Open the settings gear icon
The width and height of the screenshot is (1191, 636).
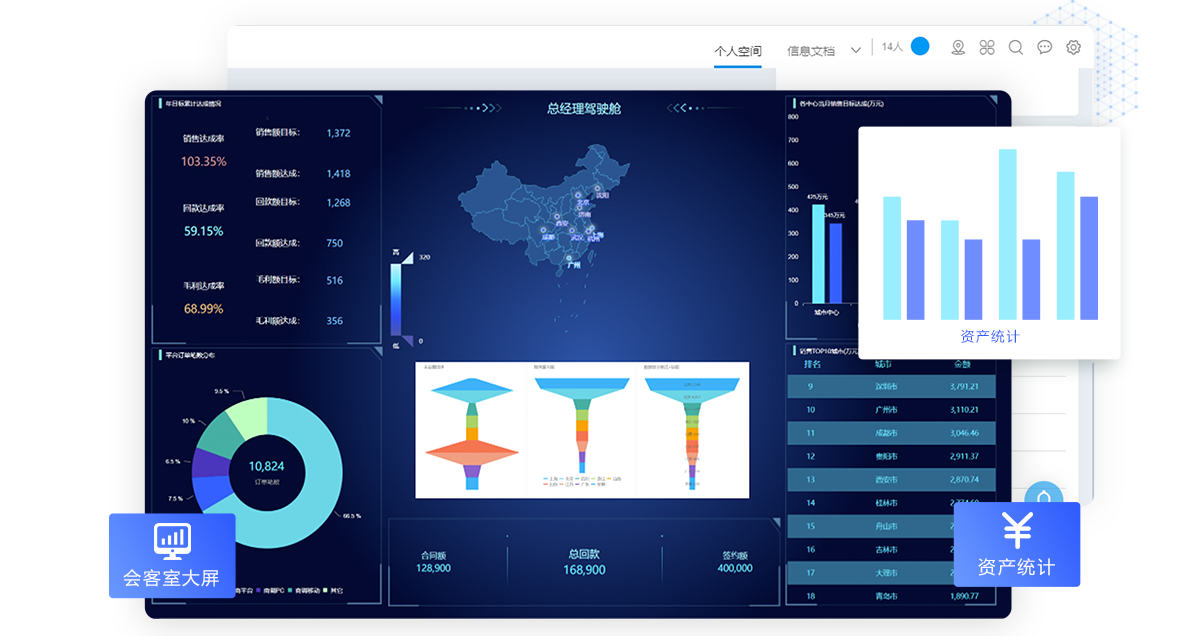pyautogui.click(x=1074, y=47)
